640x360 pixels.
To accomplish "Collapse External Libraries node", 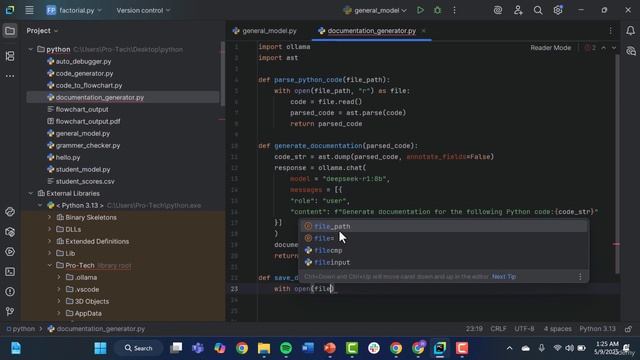I will pyautogui.click(x=31, y=193).
